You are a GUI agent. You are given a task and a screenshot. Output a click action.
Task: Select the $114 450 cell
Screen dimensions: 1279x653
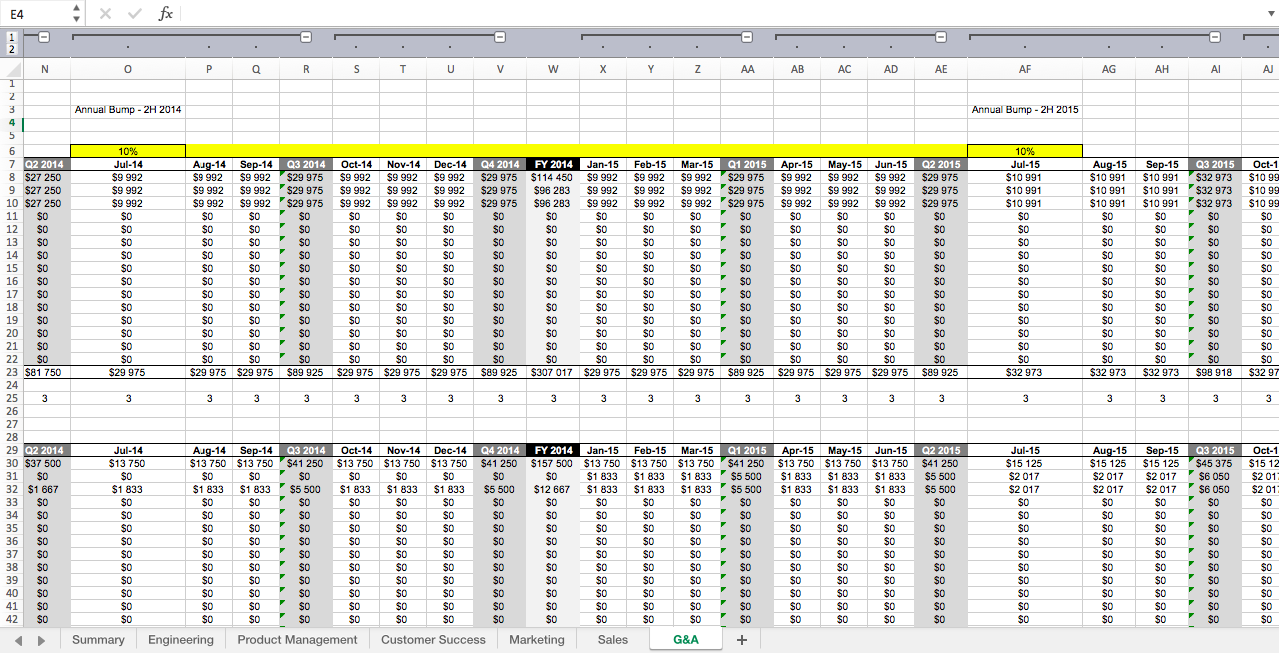click(x=553, y=177)
